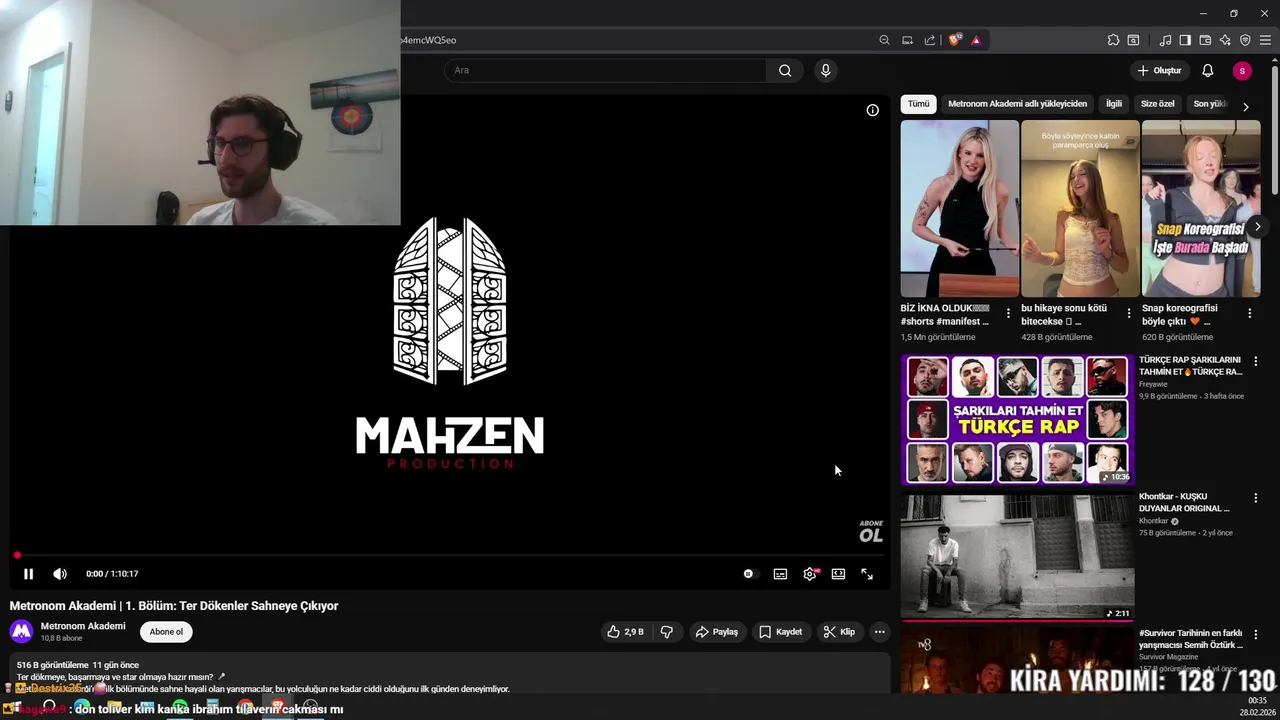This screenshot has height=720, width=1280.
Task: Click the taskbar clock showing 00:35
Action: tap(1257, 700)
